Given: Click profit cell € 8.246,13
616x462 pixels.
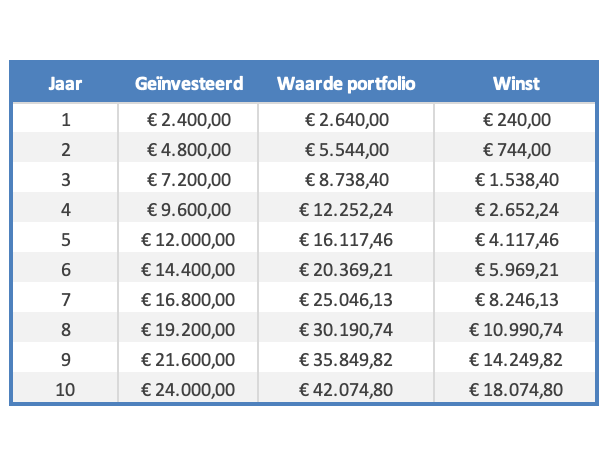Looking at the screenshot, I should tap(516, 300).
